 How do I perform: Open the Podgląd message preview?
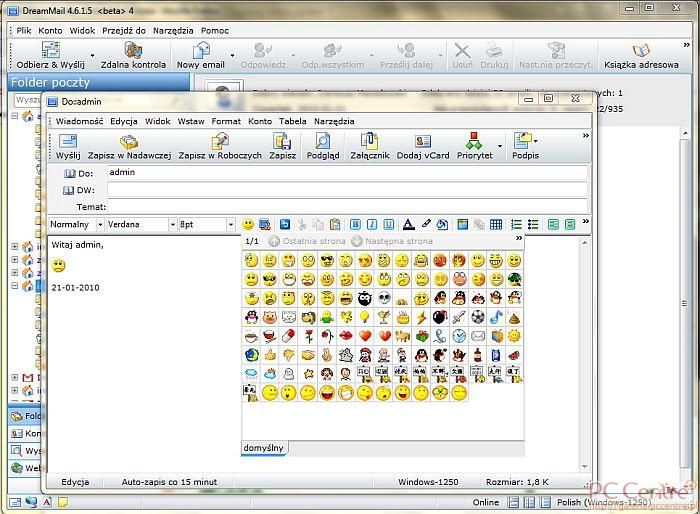tap(323, 146)
